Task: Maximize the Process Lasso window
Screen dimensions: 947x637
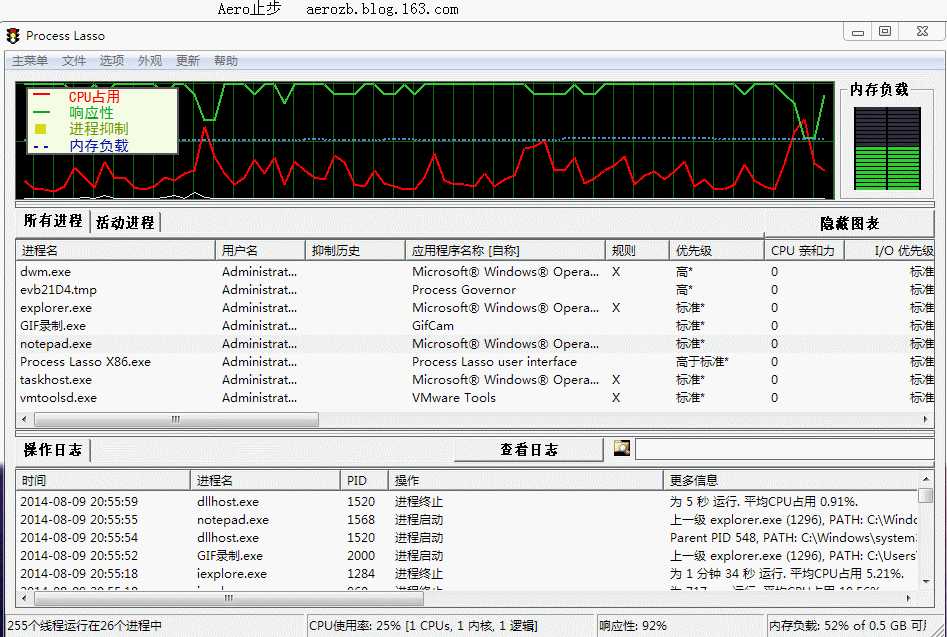Action: tap(885, 31)
